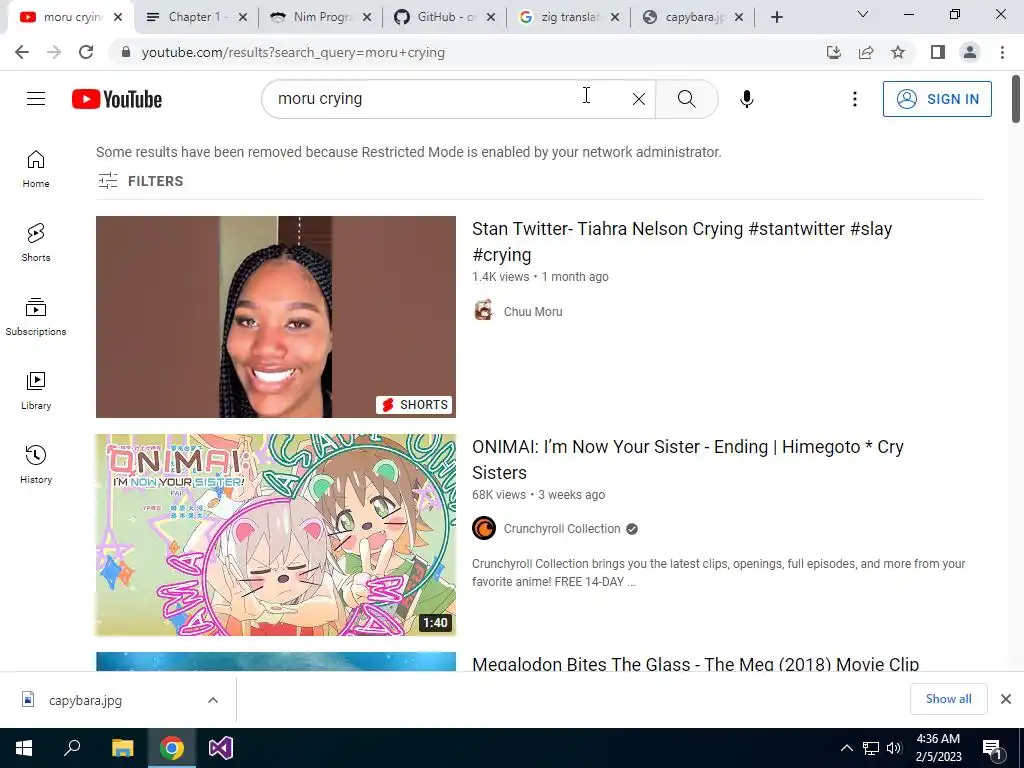Open network status tray icon
This screenshot has height=768, width=1024.
(x=871, y=748)
